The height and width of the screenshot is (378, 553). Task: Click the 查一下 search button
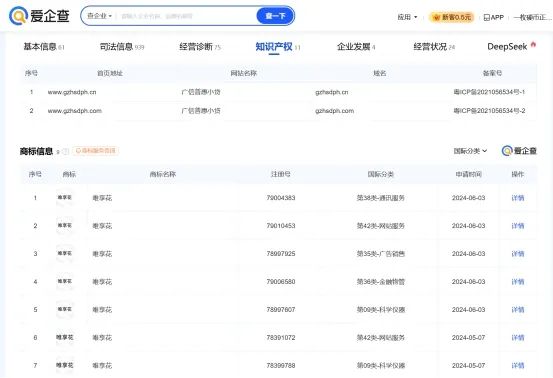[275, 16]
